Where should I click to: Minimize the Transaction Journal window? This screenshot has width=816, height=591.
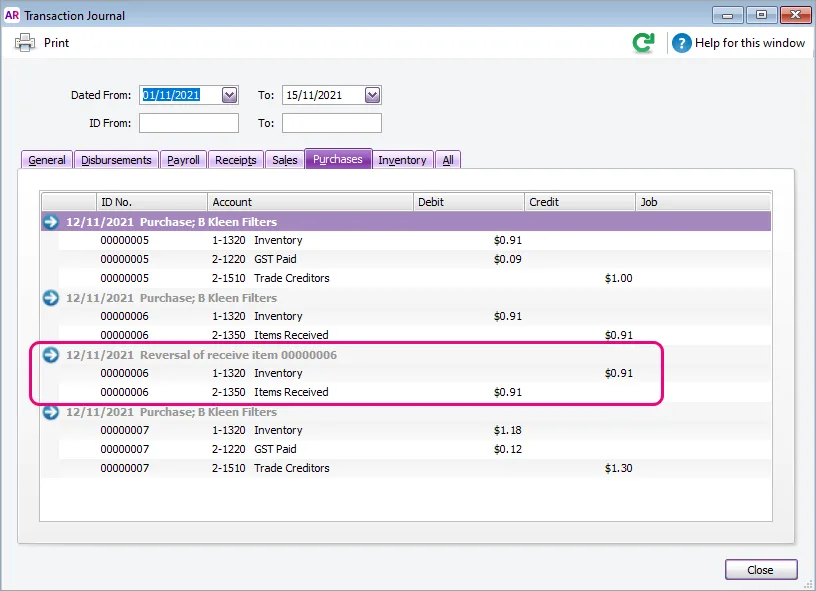[728, 15]
